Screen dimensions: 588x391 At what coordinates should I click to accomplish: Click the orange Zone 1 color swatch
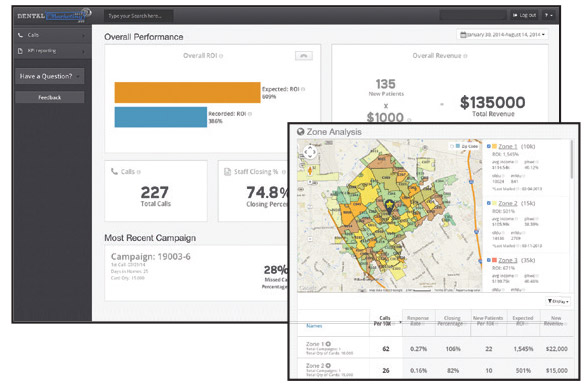[x=494, y=146]
